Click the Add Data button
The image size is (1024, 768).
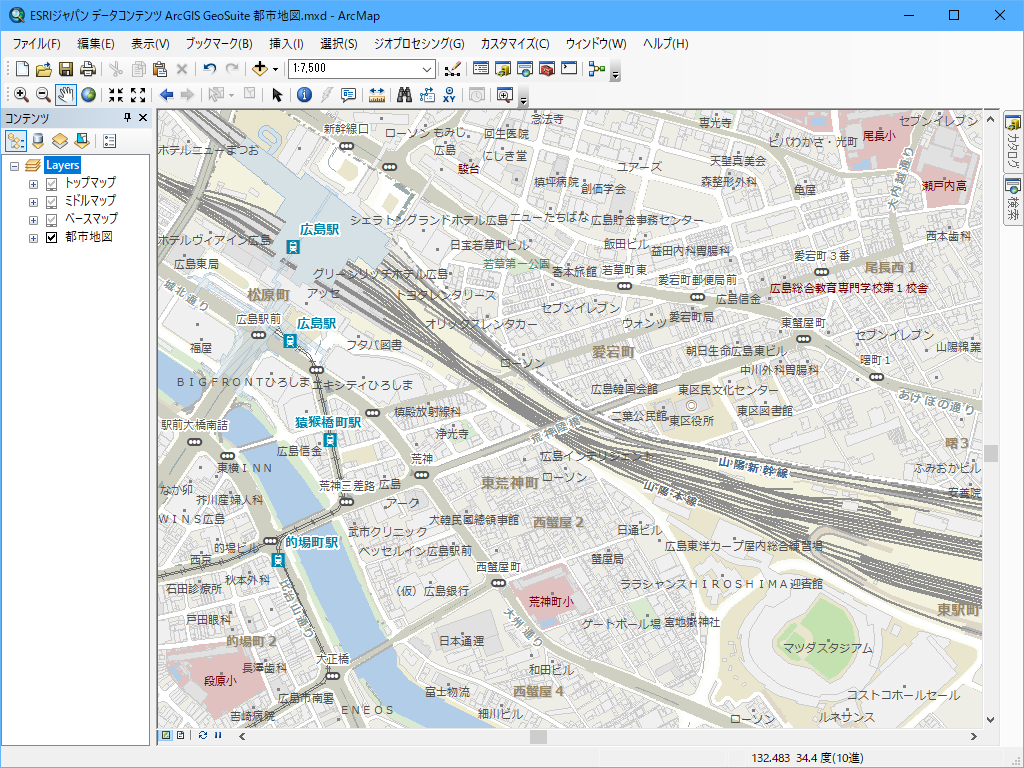pyautogui.click(x=260, y=69)
